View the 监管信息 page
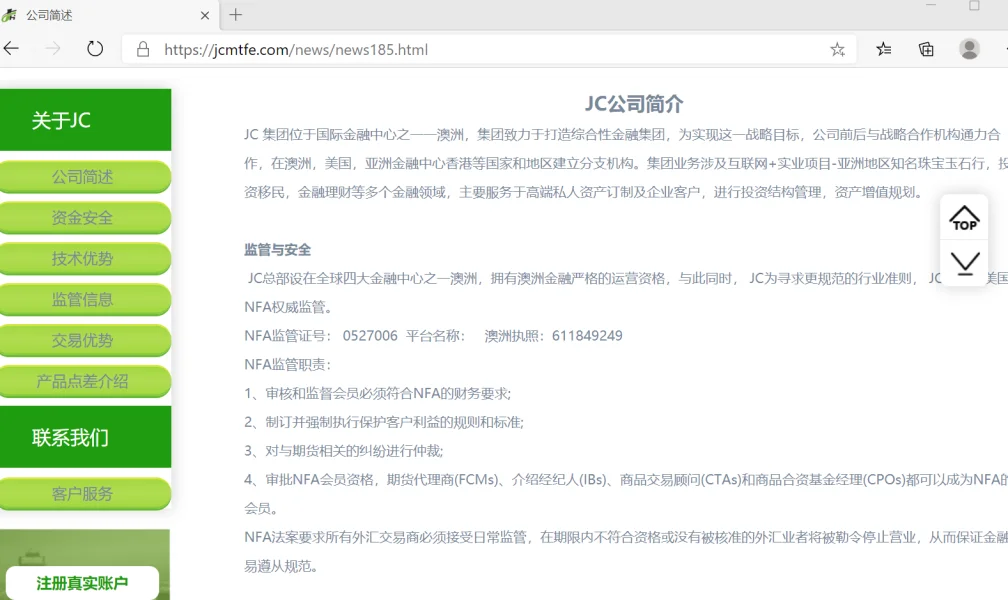 (x=86, y=299)
